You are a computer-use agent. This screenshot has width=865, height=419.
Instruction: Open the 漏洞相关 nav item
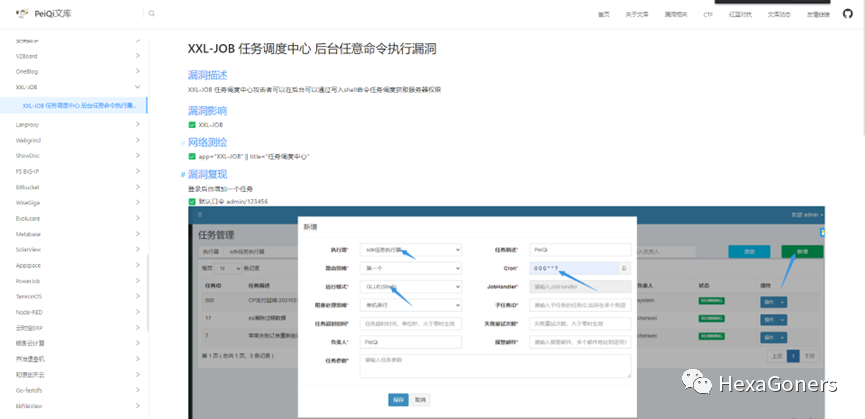676,14
